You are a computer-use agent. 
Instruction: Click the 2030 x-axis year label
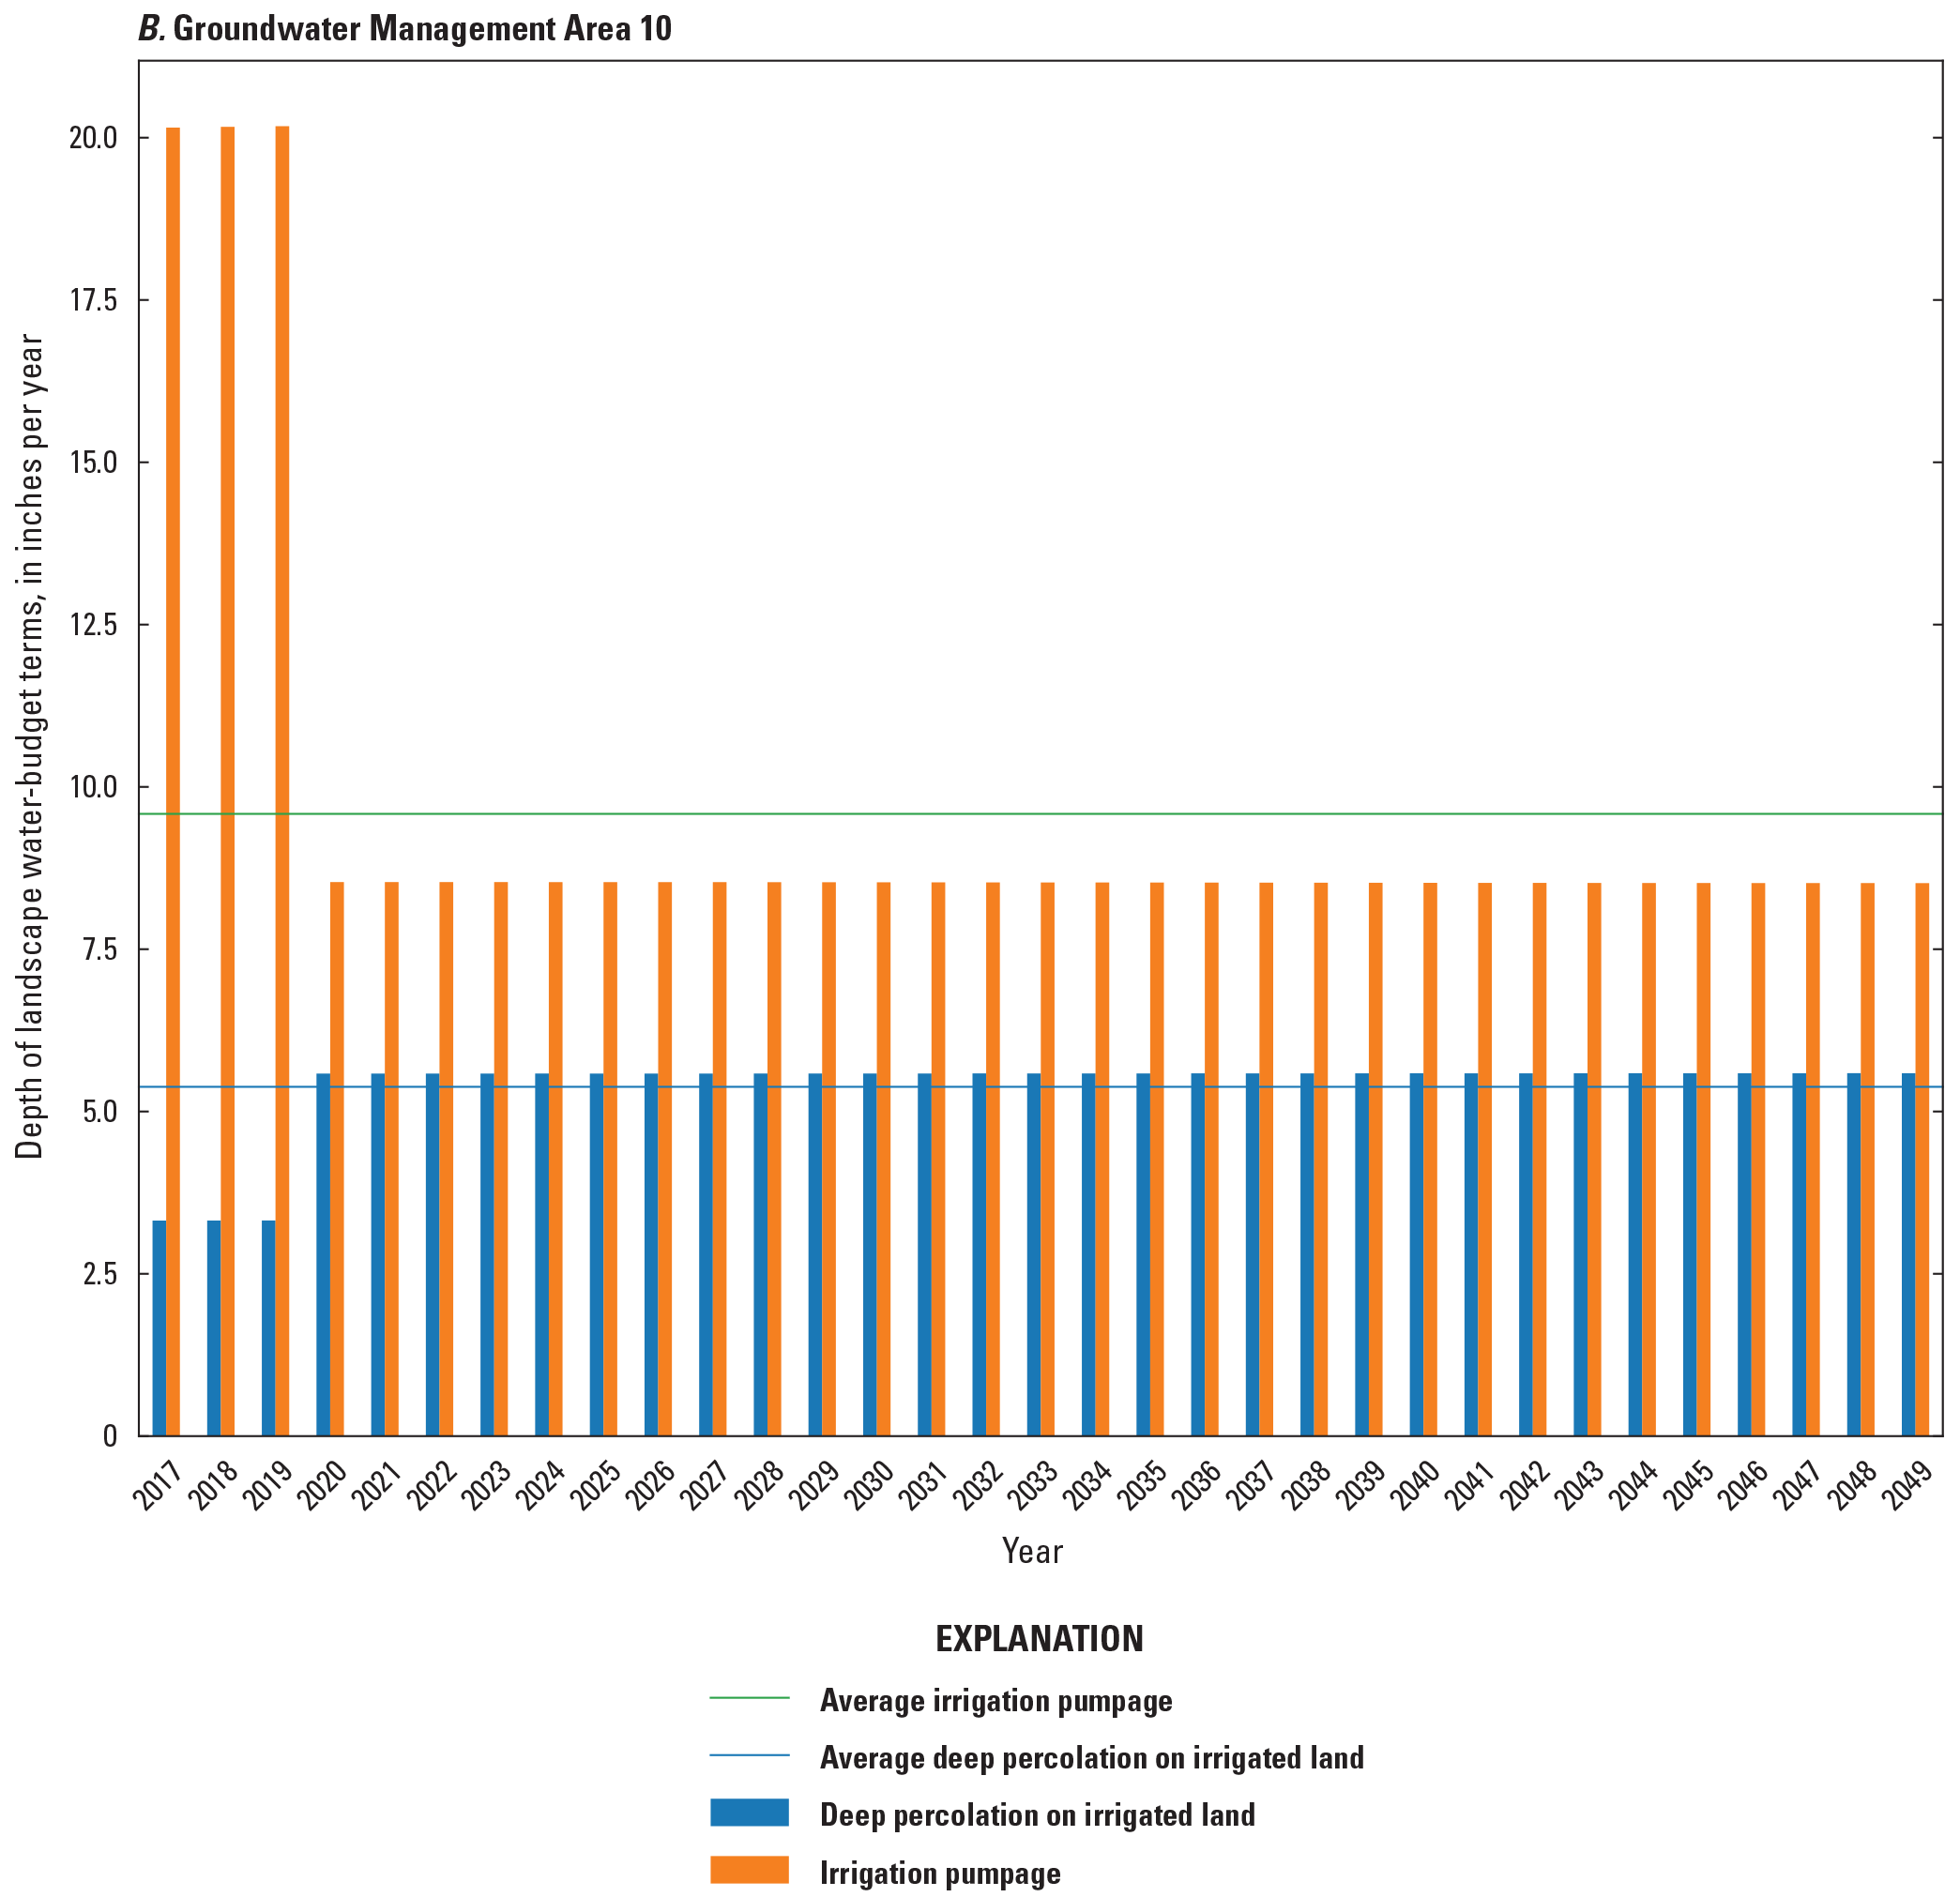click(x=870, y=1487)
